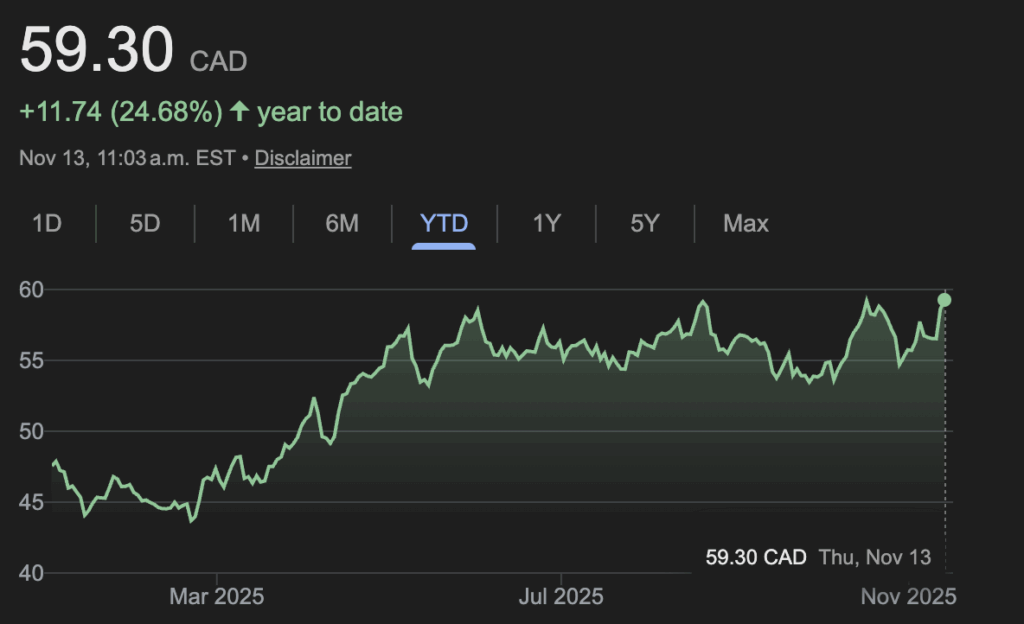Screen dimensions: 1024x624
Task: Click the Mar 2025 x-axis label
Action: [217, 597]
